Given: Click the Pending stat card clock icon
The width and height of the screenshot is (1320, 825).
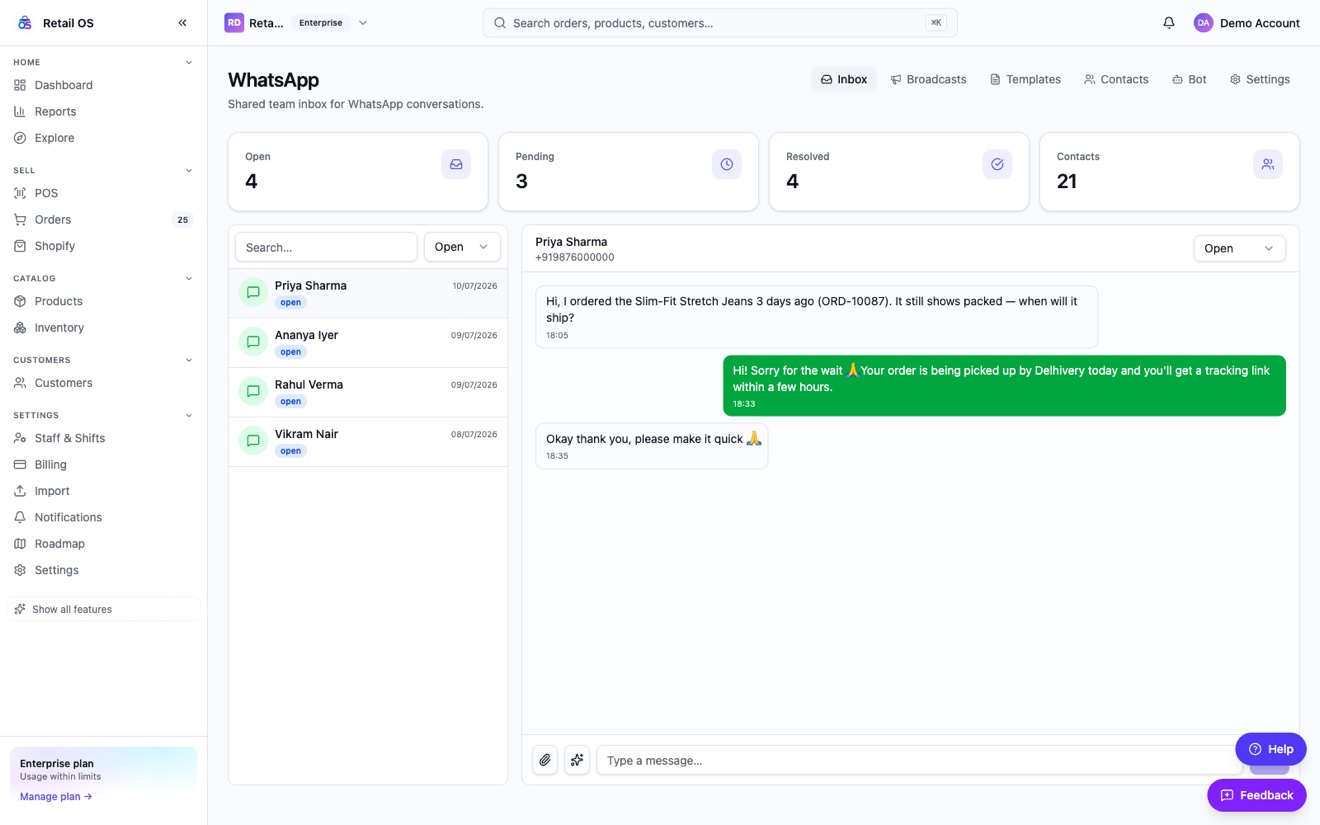Looking at the screenshot, I should click(727, 164).
